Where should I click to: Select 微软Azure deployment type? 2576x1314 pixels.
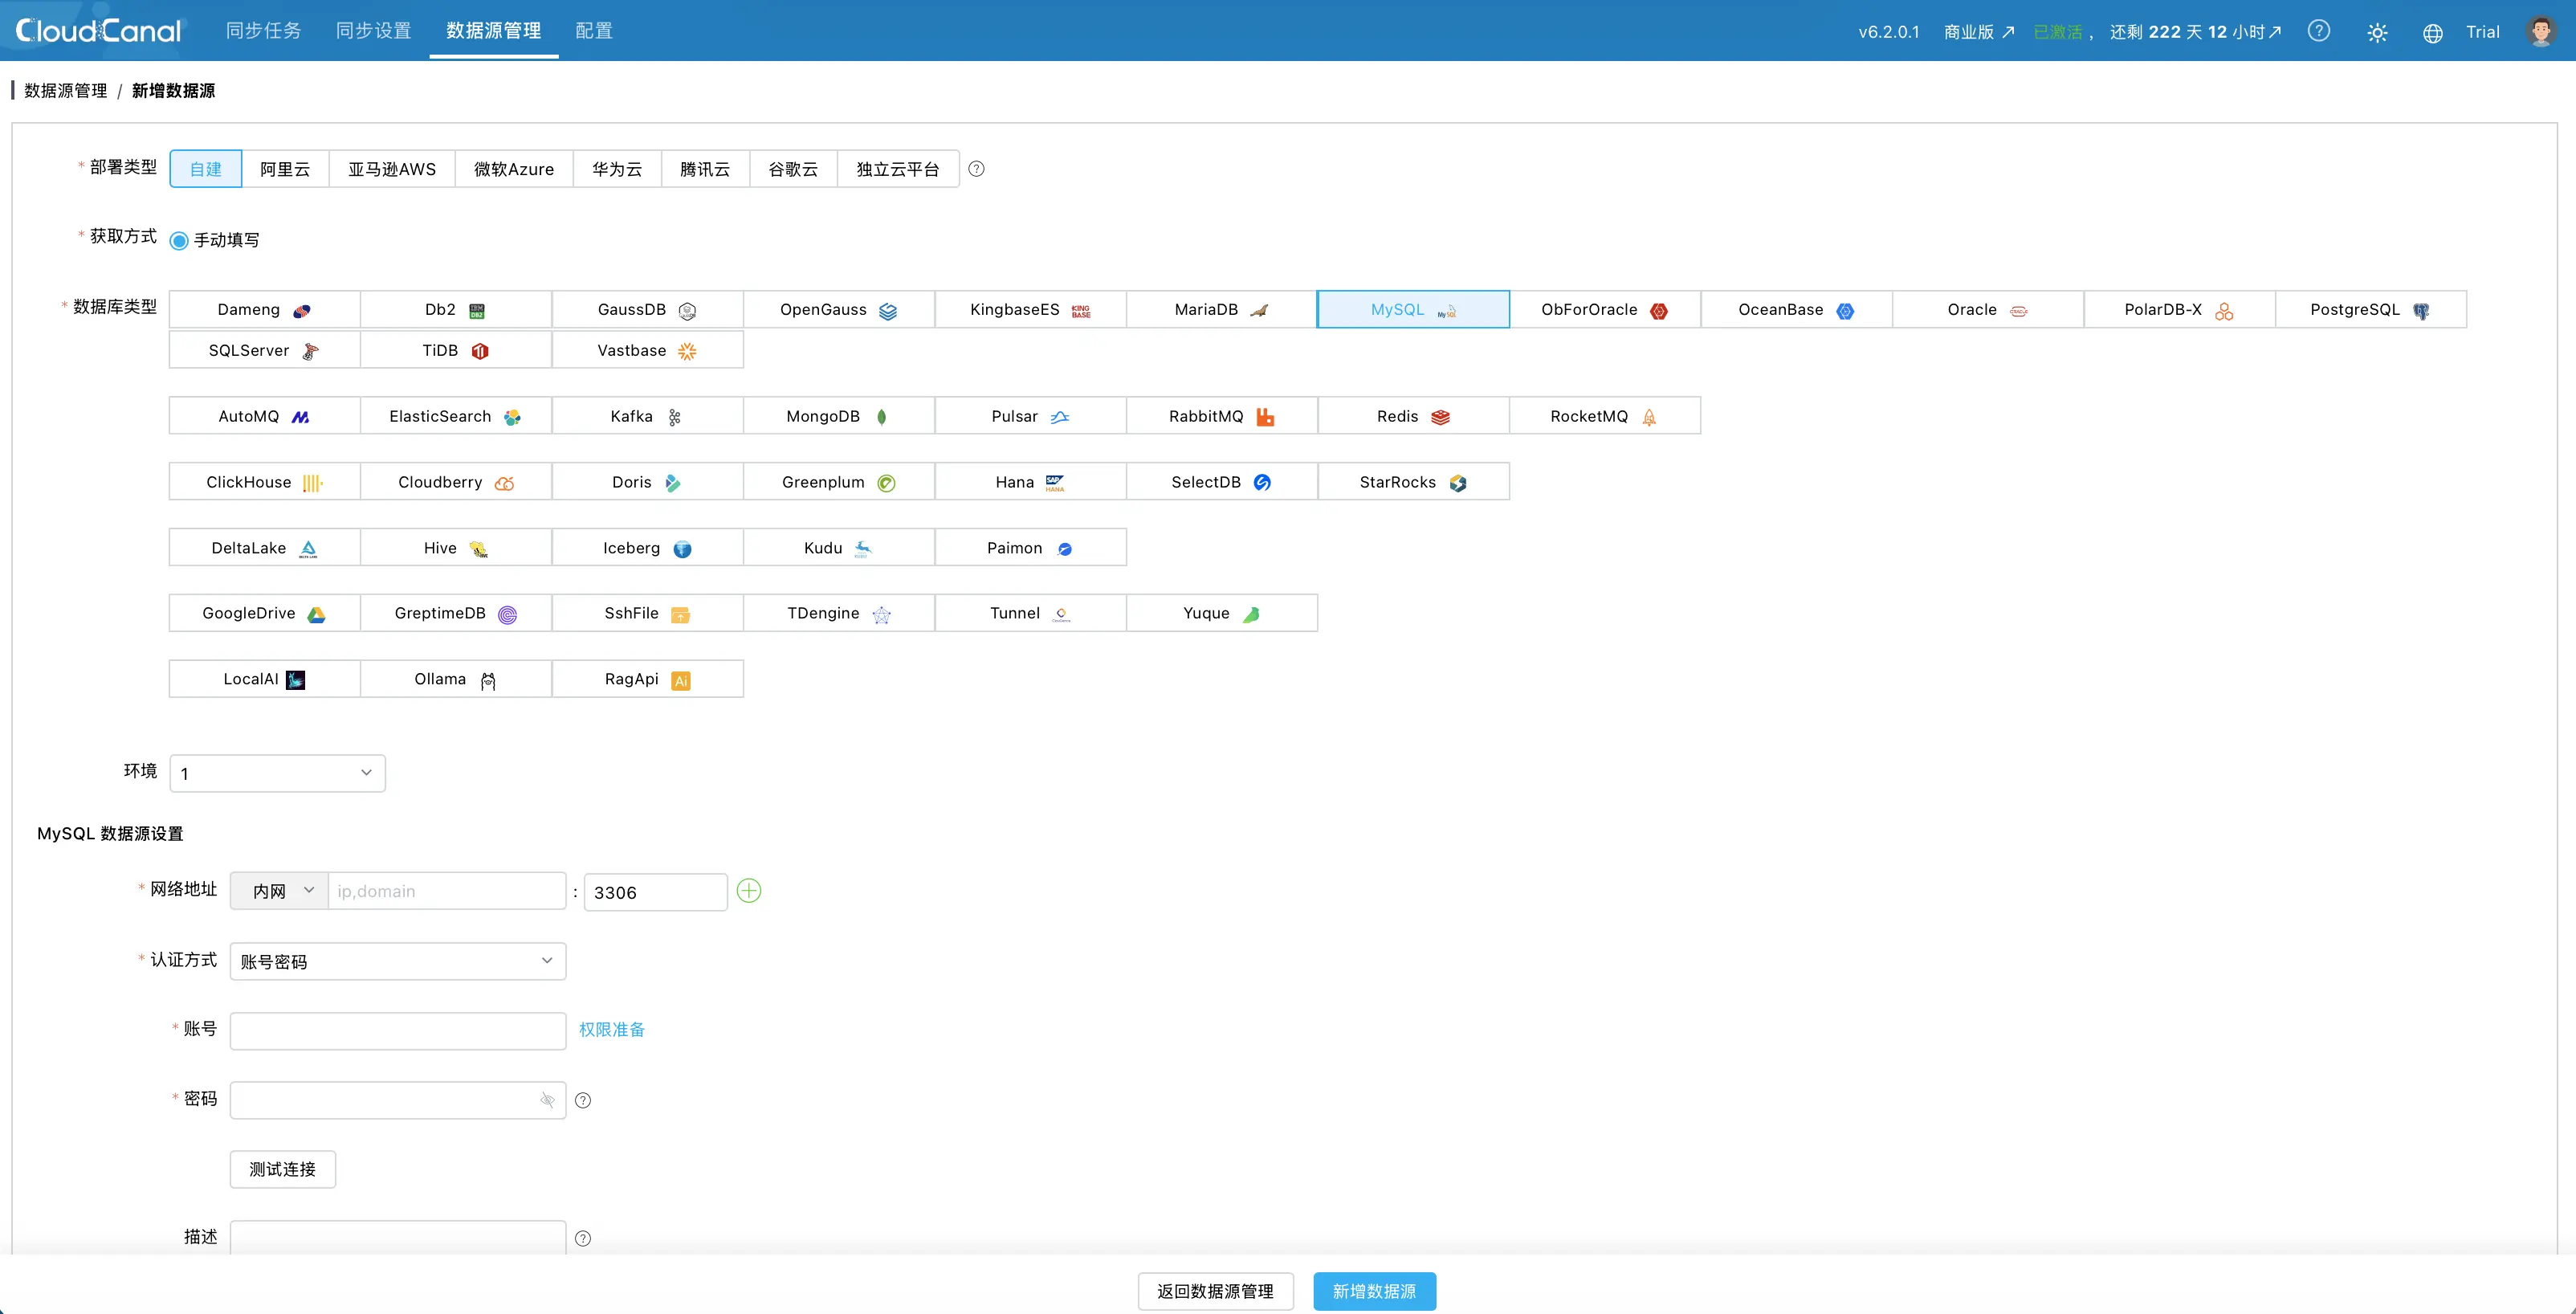pyautogui.click(x=514, y=169)
